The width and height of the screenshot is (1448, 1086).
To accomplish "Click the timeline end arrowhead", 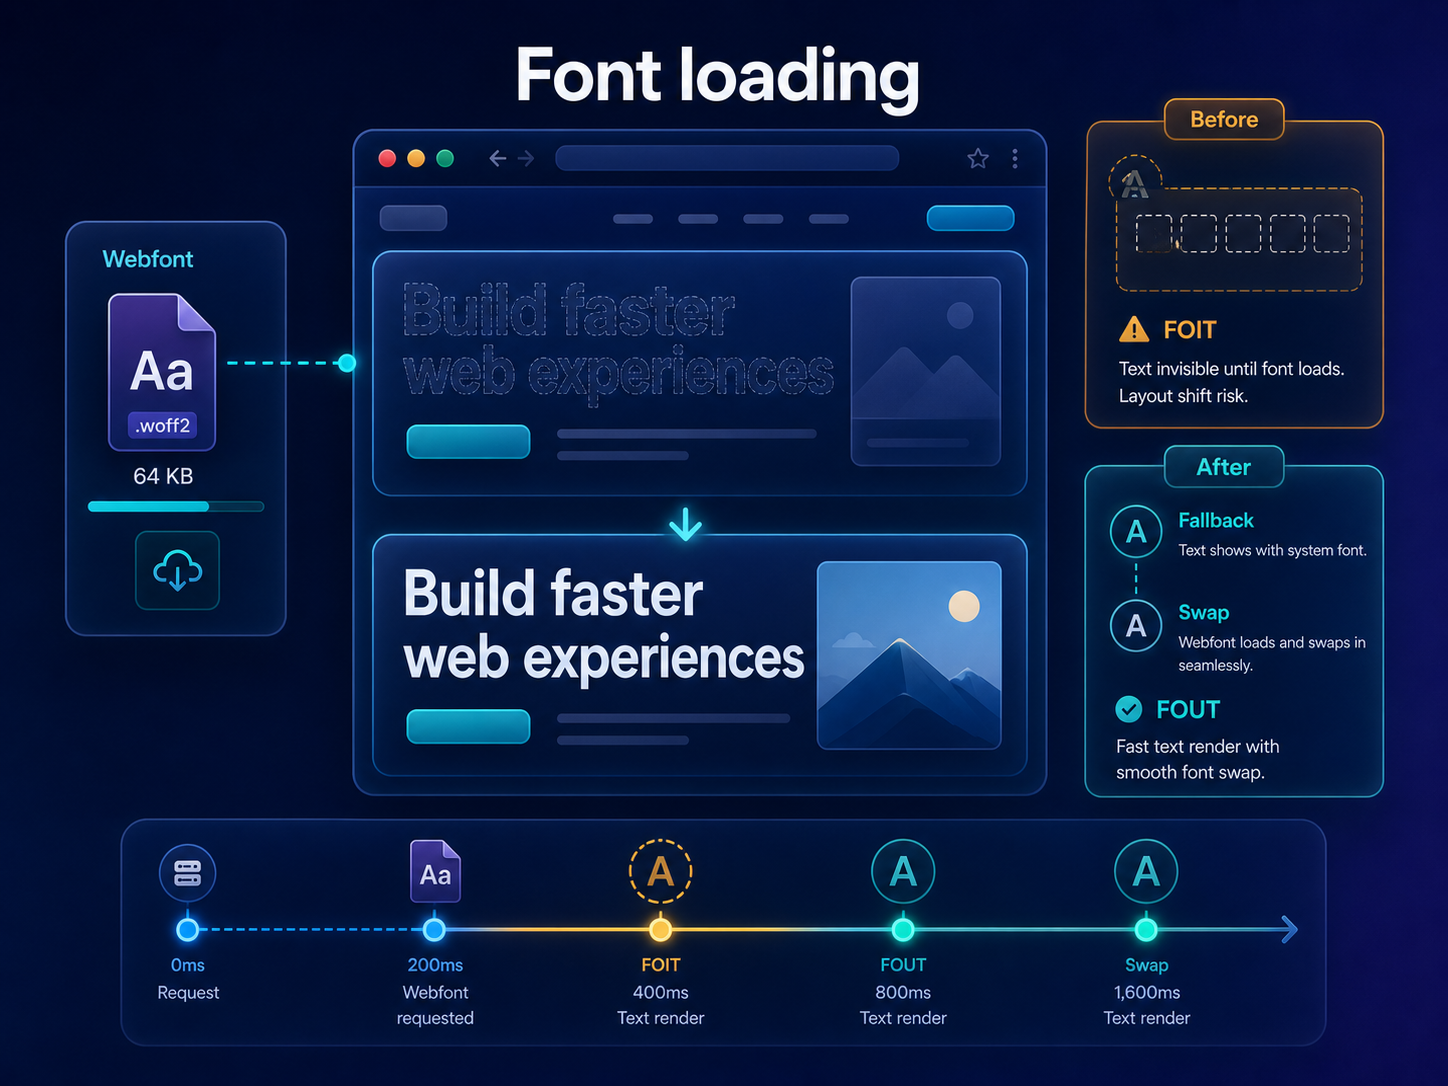I will coord(1289,930).
